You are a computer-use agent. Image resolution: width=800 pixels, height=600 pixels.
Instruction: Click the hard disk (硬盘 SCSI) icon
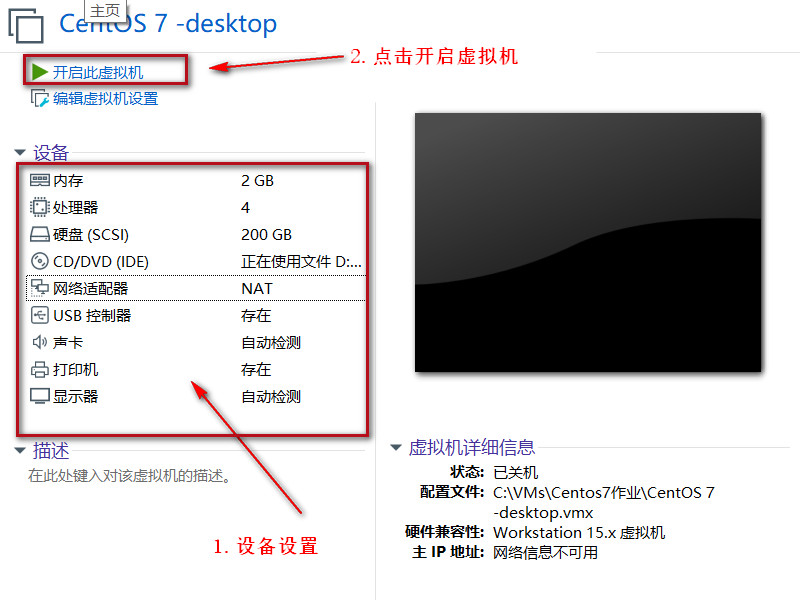click(x=40, y=234)
